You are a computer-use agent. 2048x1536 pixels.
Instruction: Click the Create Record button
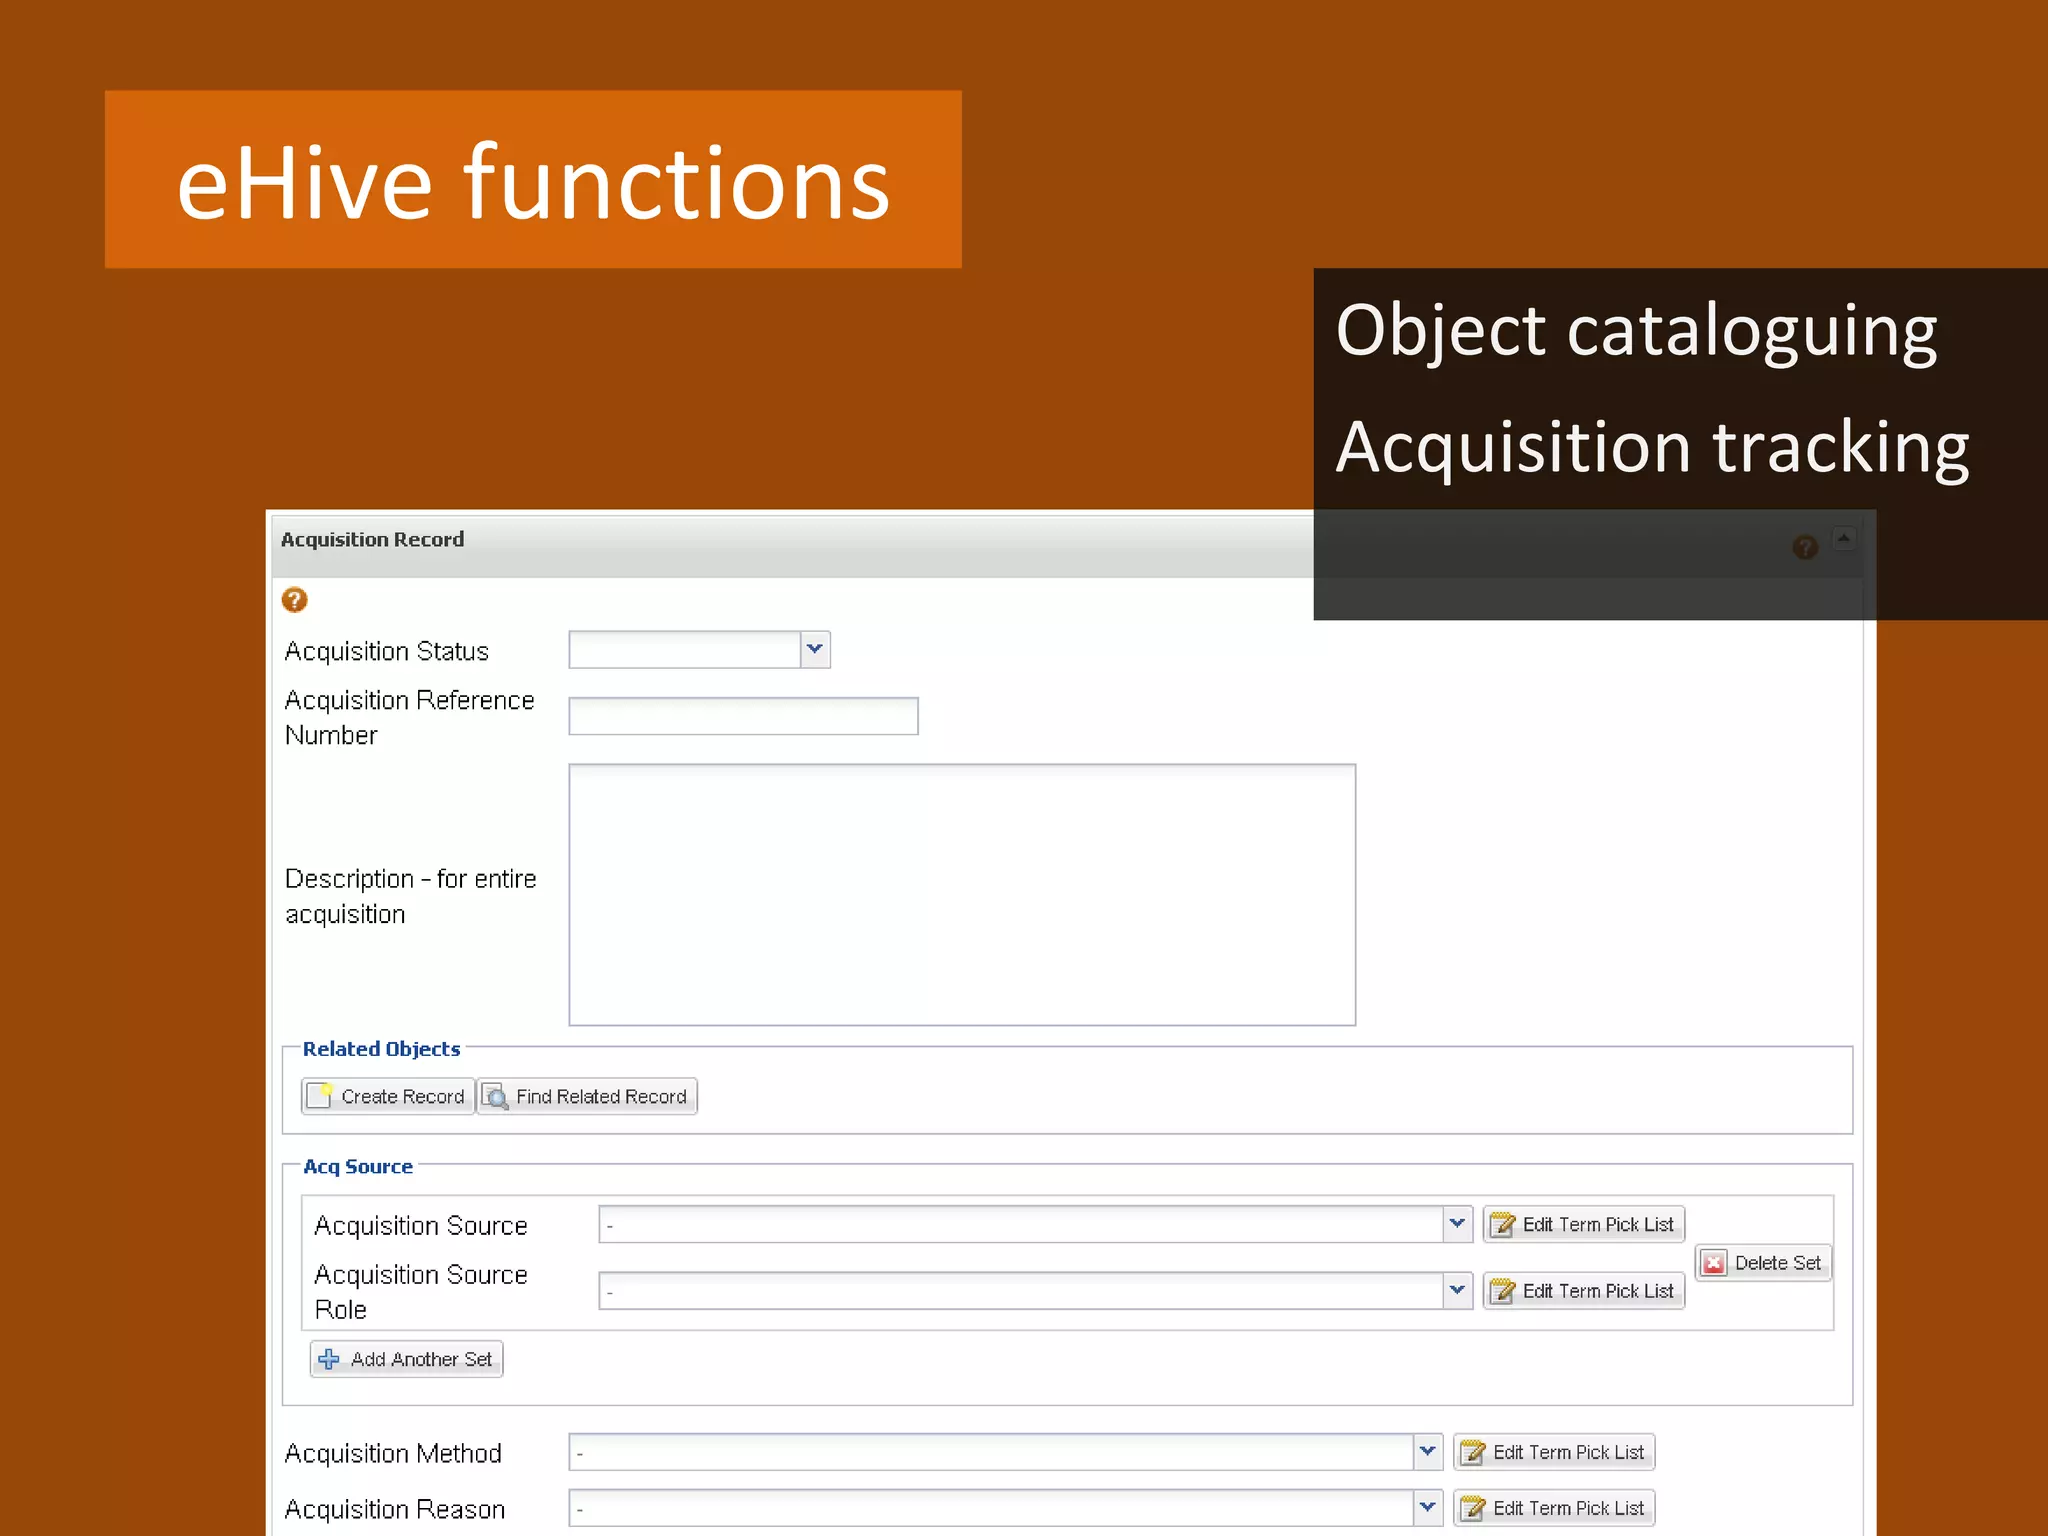[388, 1096]
